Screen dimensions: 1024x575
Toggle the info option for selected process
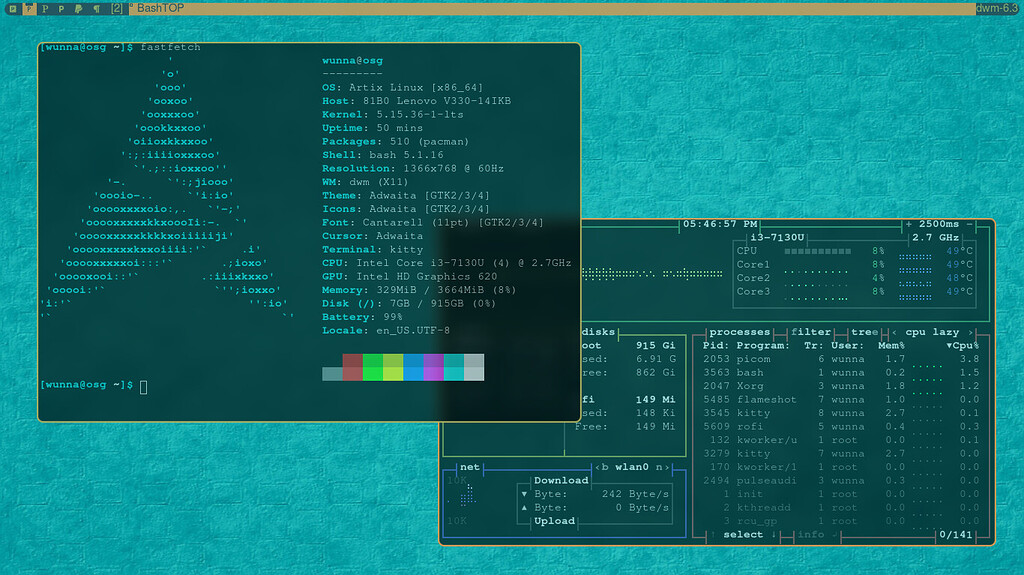[810, 535]
